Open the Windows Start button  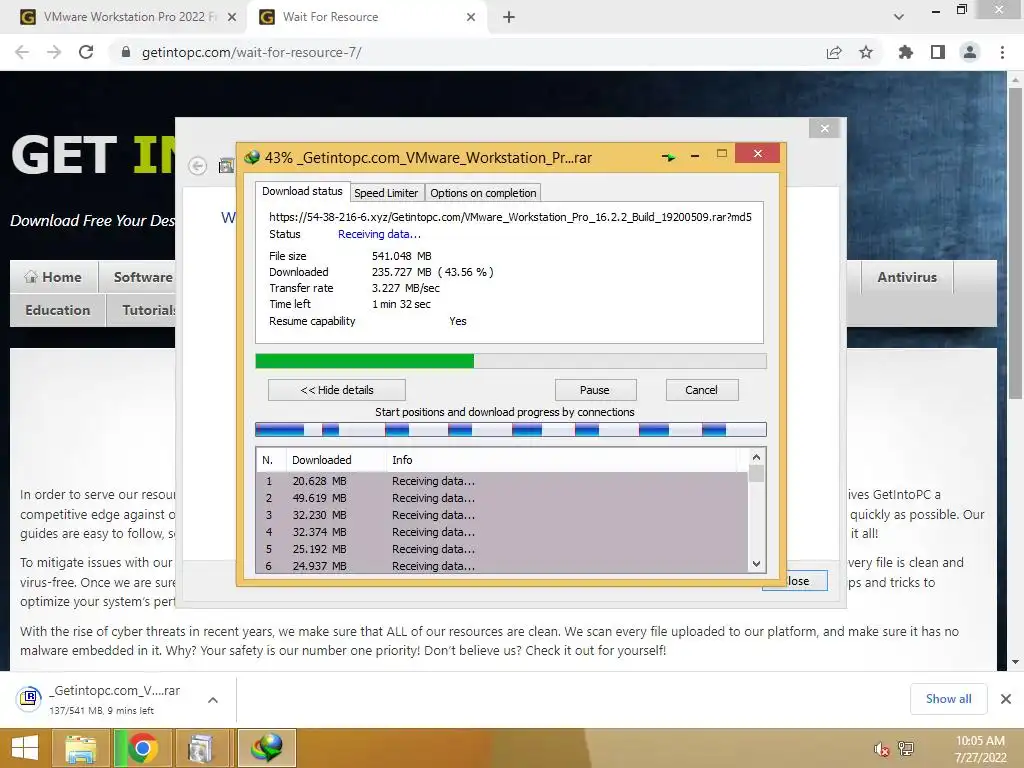[x=24, y=748]
